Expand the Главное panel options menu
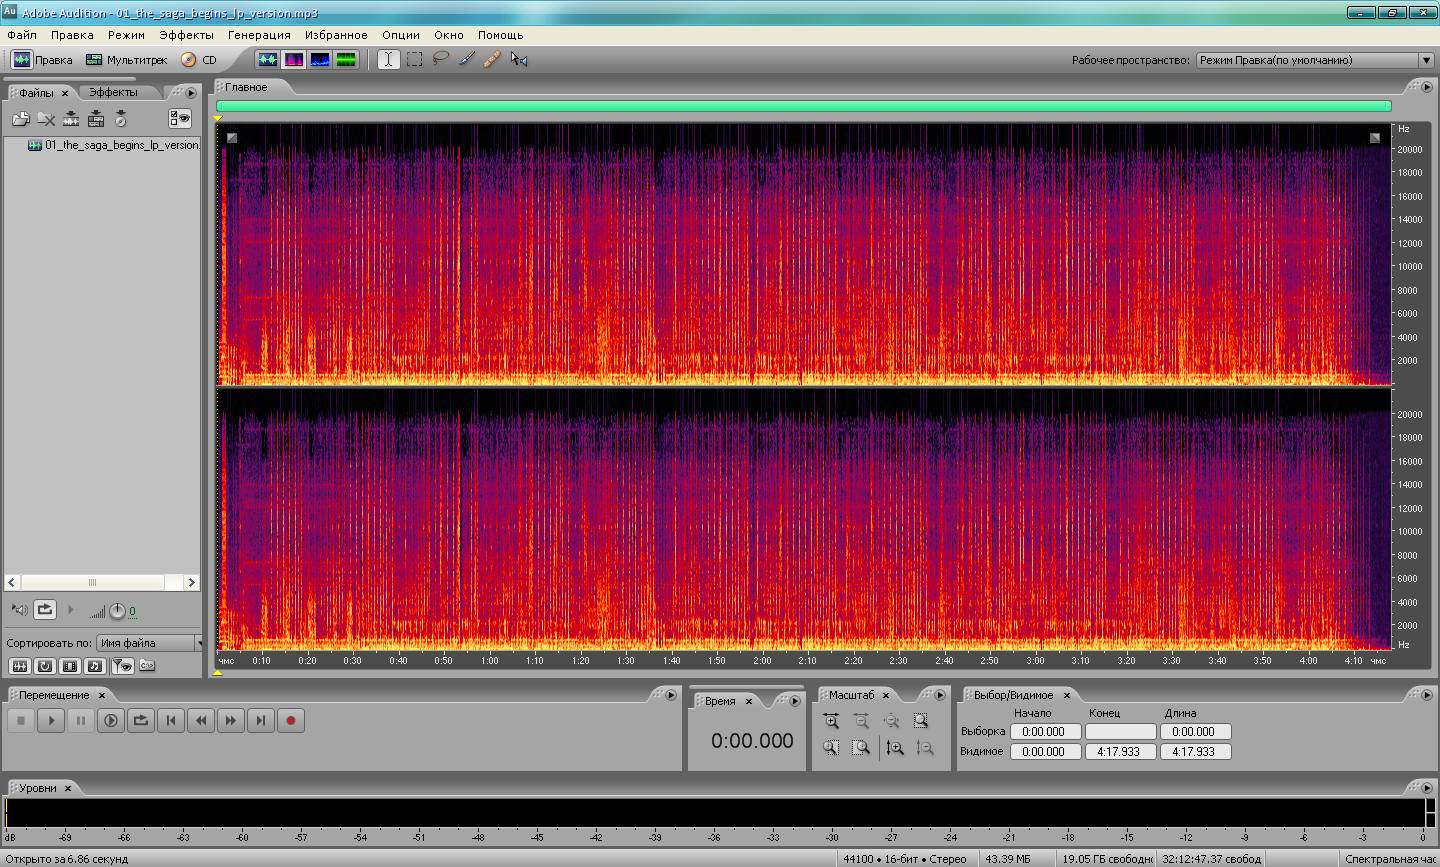 tap(1426, 87)
